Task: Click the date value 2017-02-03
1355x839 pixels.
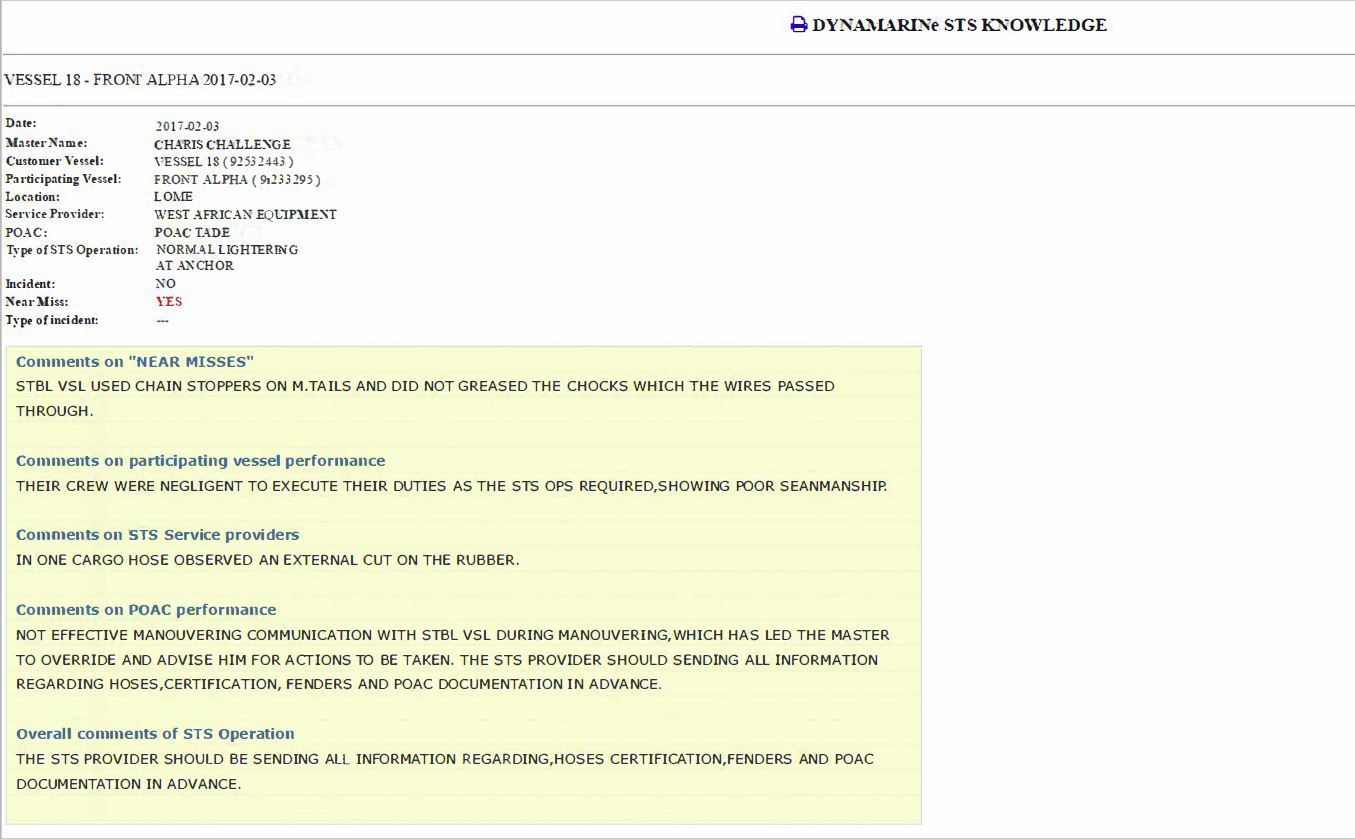Action: [187, 127]
